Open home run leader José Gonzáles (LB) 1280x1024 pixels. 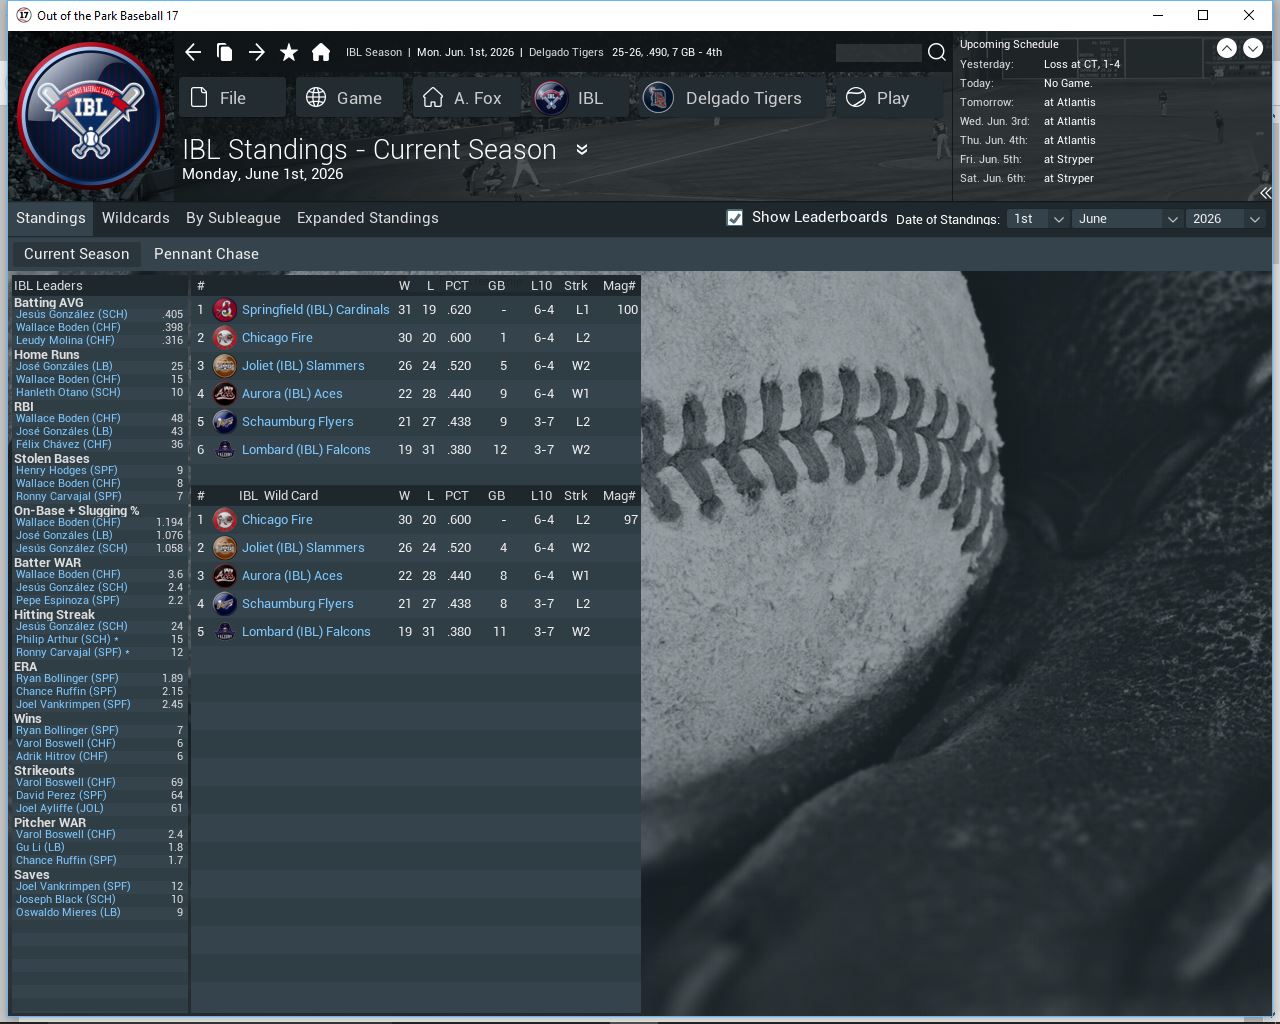[64, 366]
